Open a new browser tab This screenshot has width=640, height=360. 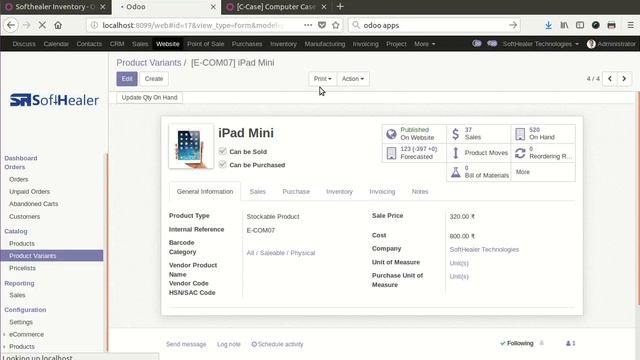click(340, 7)
